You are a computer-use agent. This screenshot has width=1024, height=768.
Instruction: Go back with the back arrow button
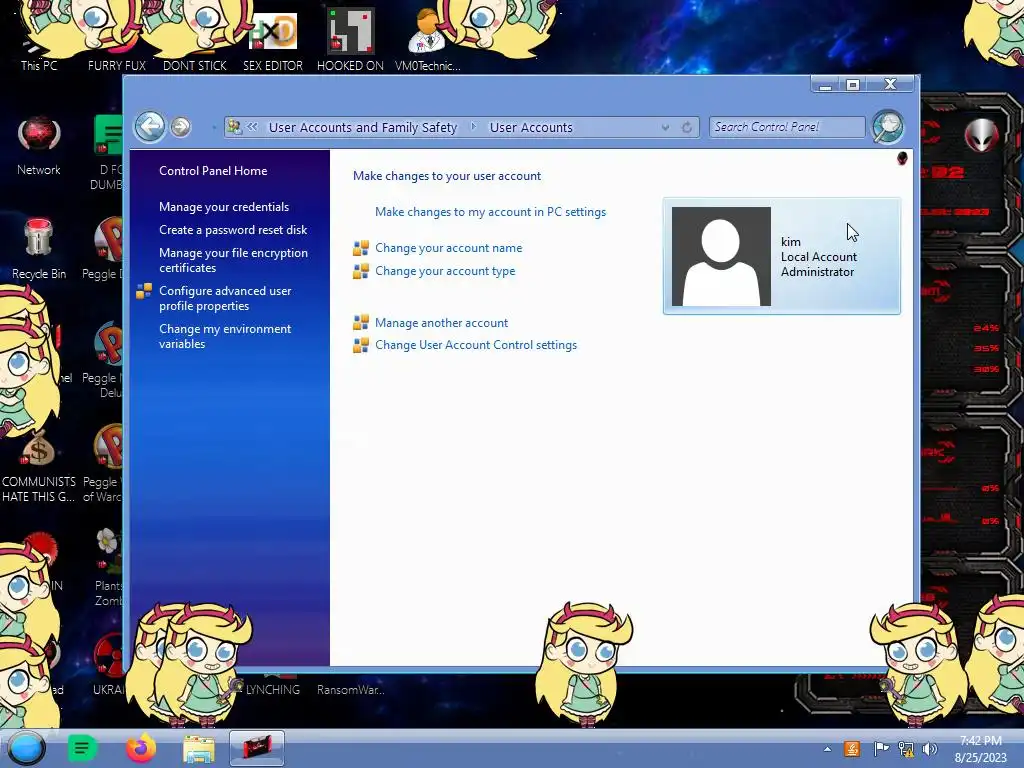150,126
